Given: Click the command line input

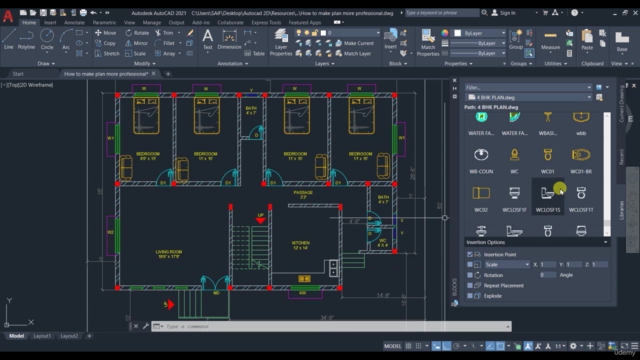Looking at the screenshot, I should click(331, 326).
